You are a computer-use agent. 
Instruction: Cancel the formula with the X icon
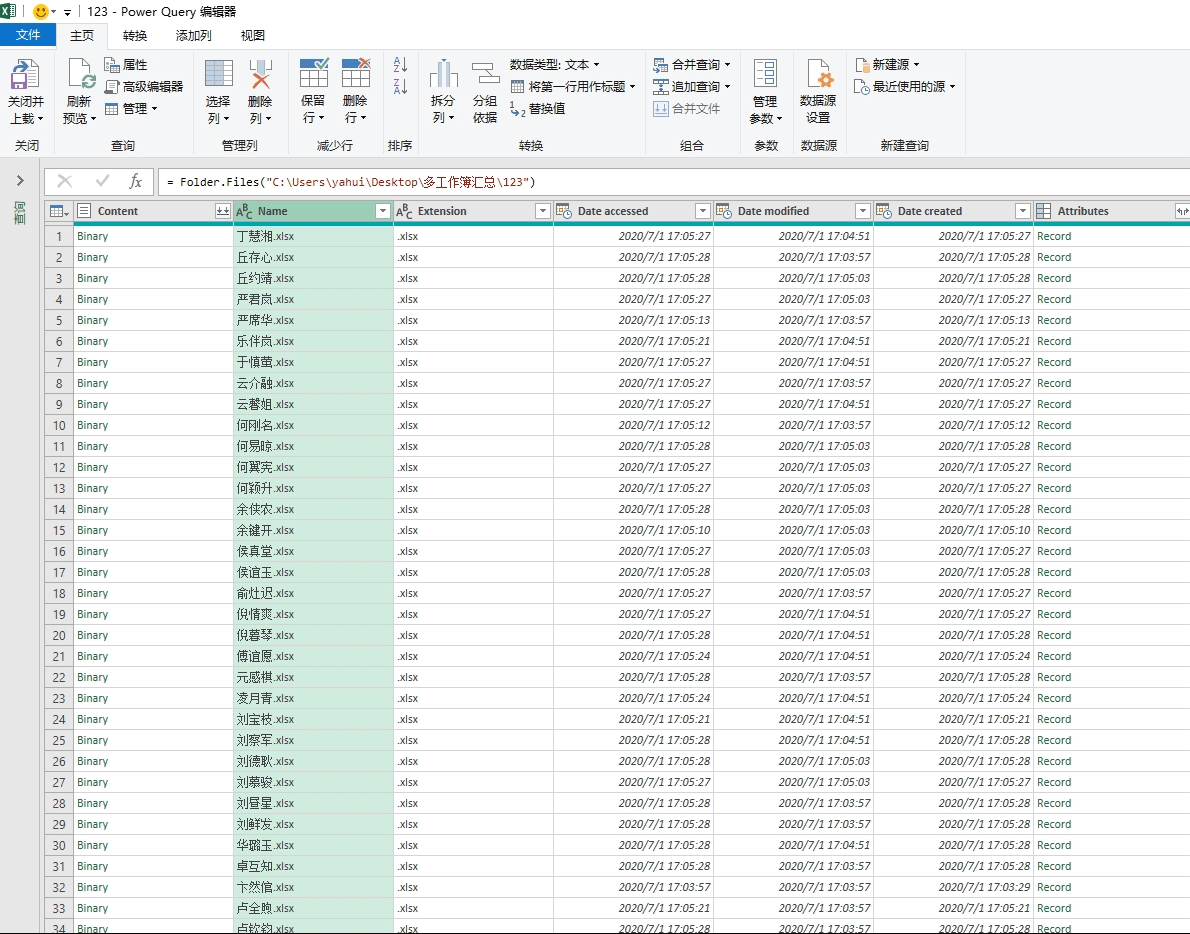[65, 181]
